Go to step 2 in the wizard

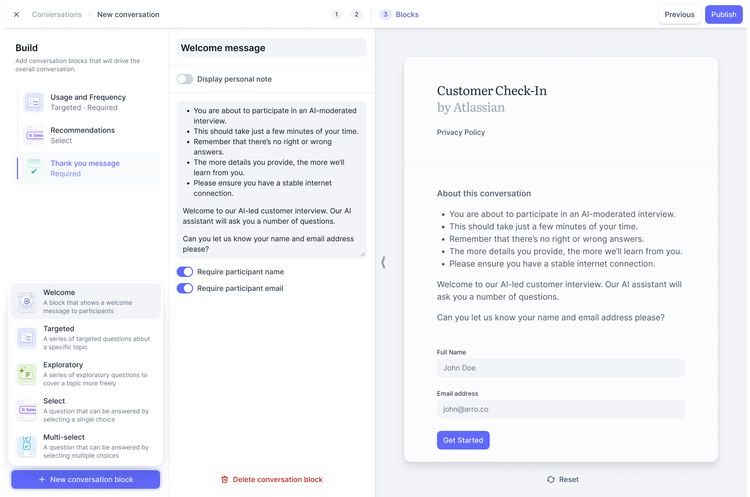tap(356, 14)
